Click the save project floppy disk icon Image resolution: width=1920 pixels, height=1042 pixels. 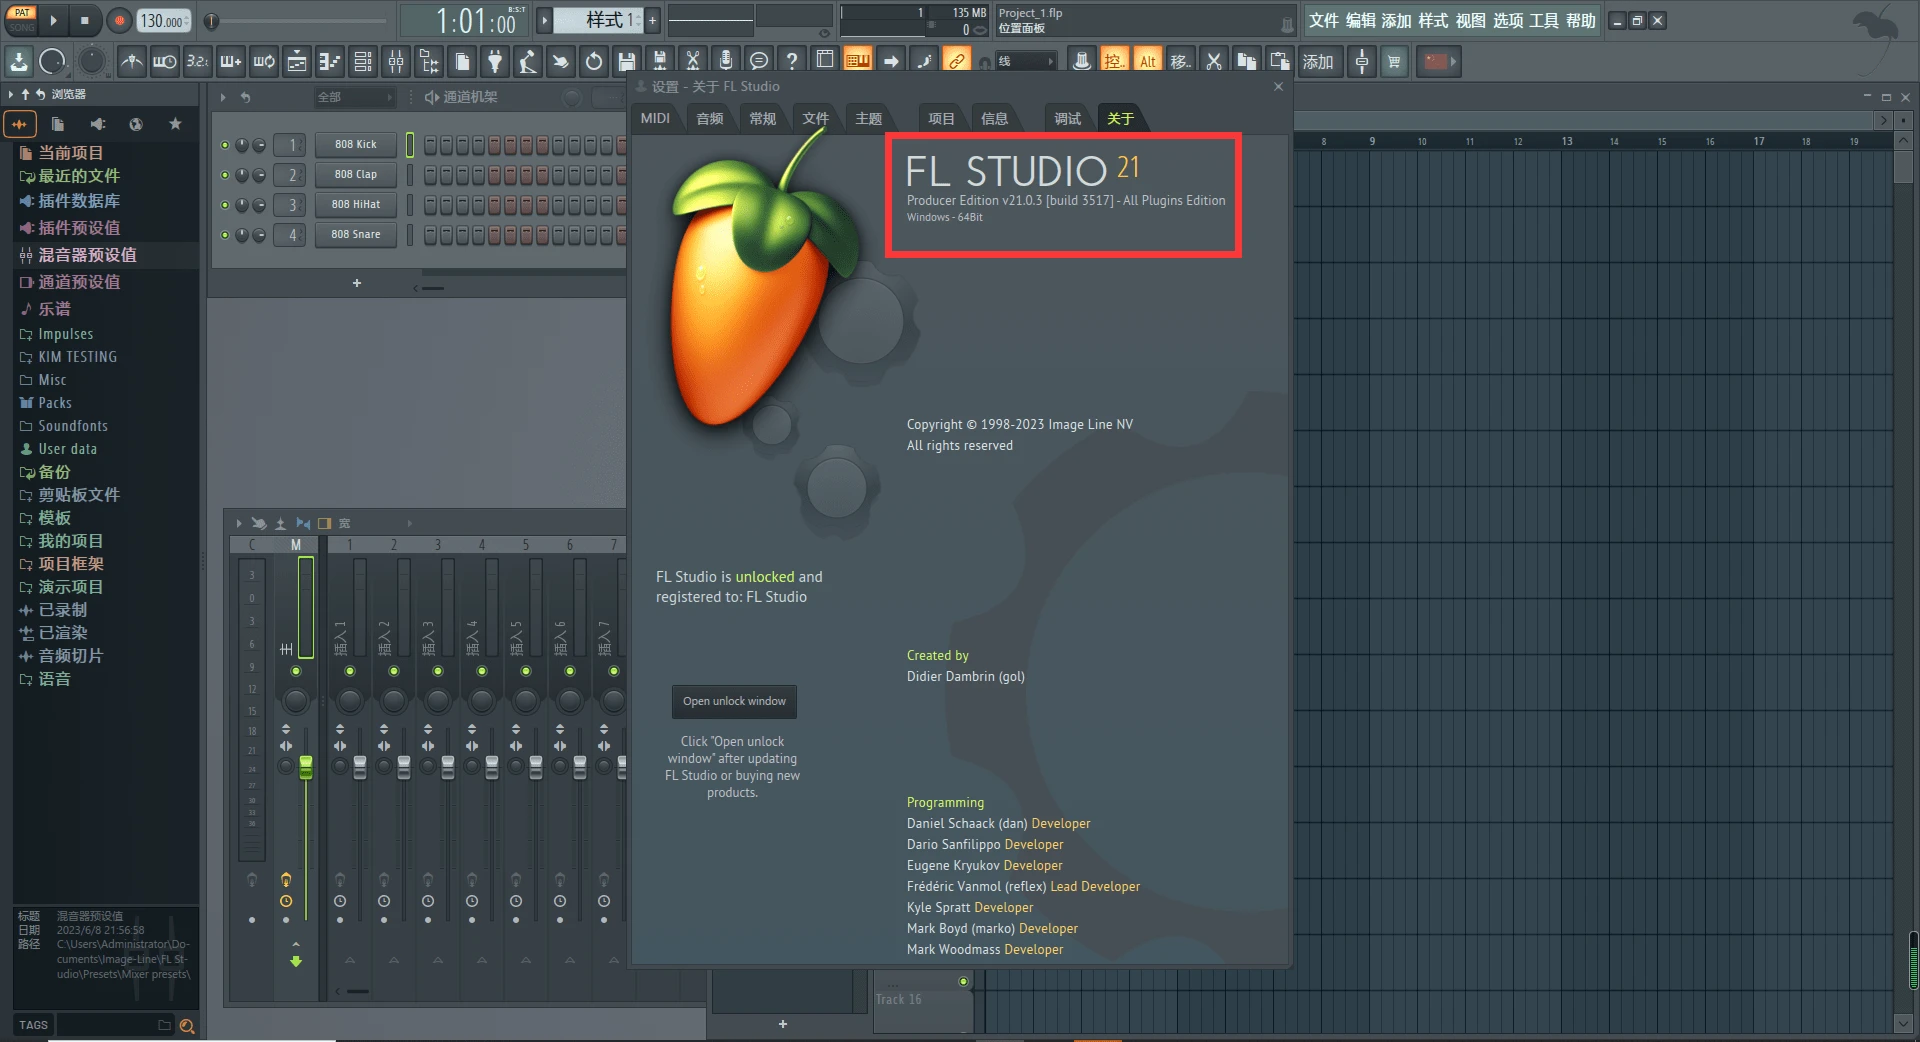[x=627, y=61]
